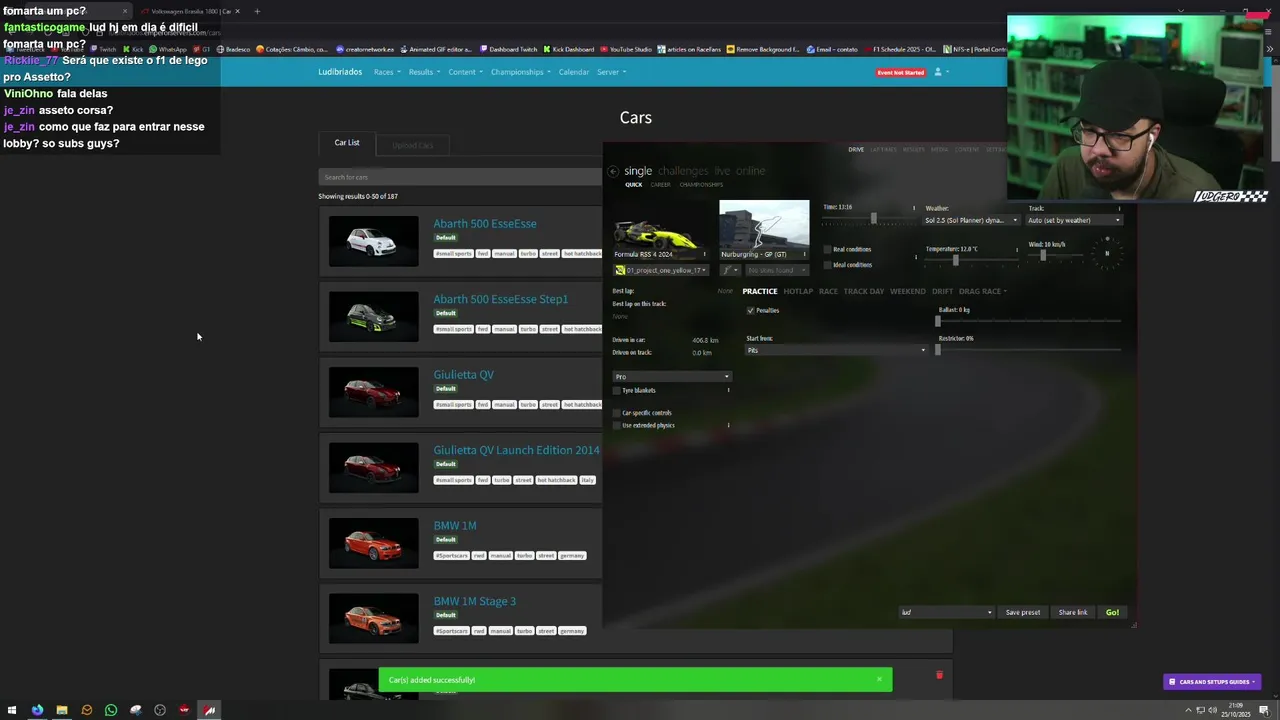Expand the Drag Race mode dropdown
Viewport: 1280px width, 720px height.
pos(983,291)
